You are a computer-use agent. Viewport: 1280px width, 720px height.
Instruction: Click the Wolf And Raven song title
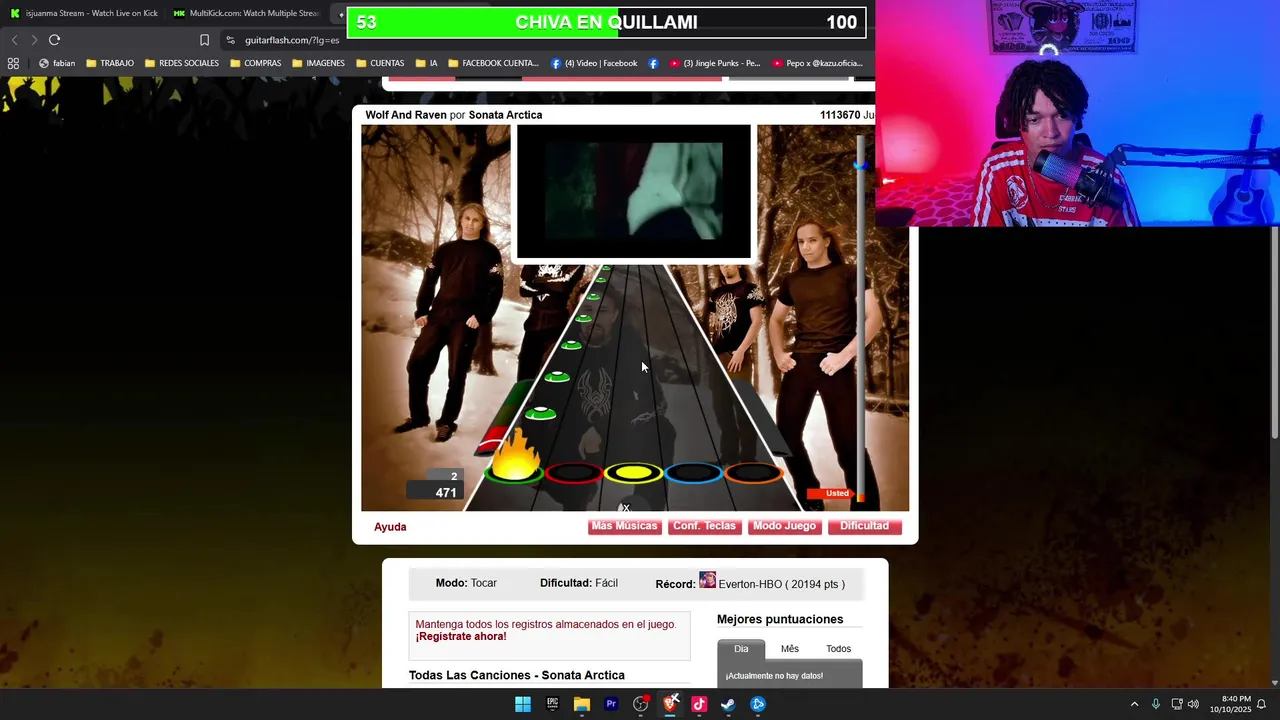coord(406,115)
